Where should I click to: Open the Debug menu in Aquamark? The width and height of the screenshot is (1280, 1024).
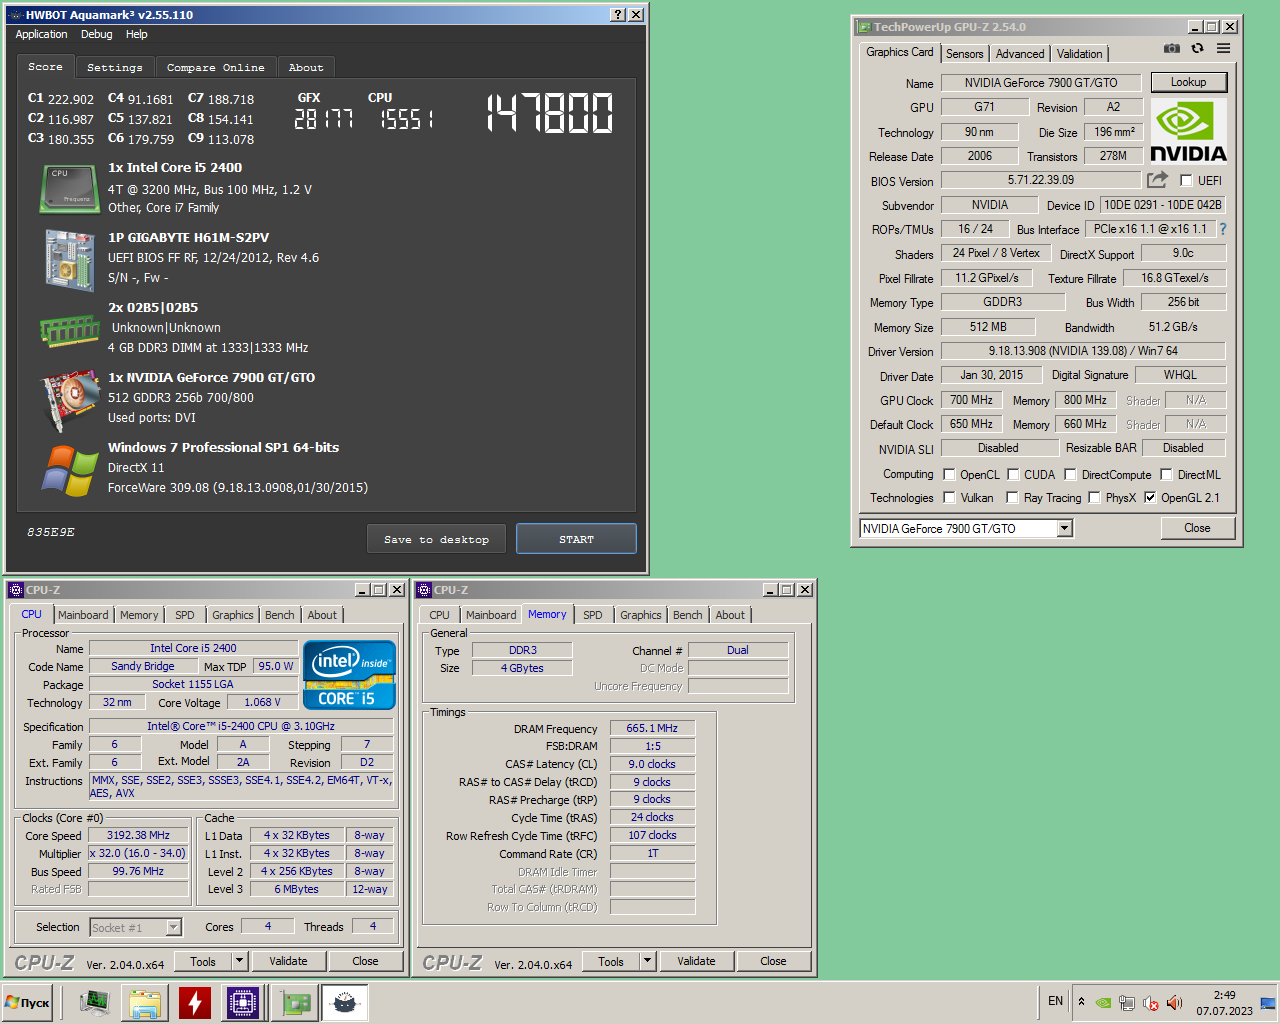pos(97,34)
